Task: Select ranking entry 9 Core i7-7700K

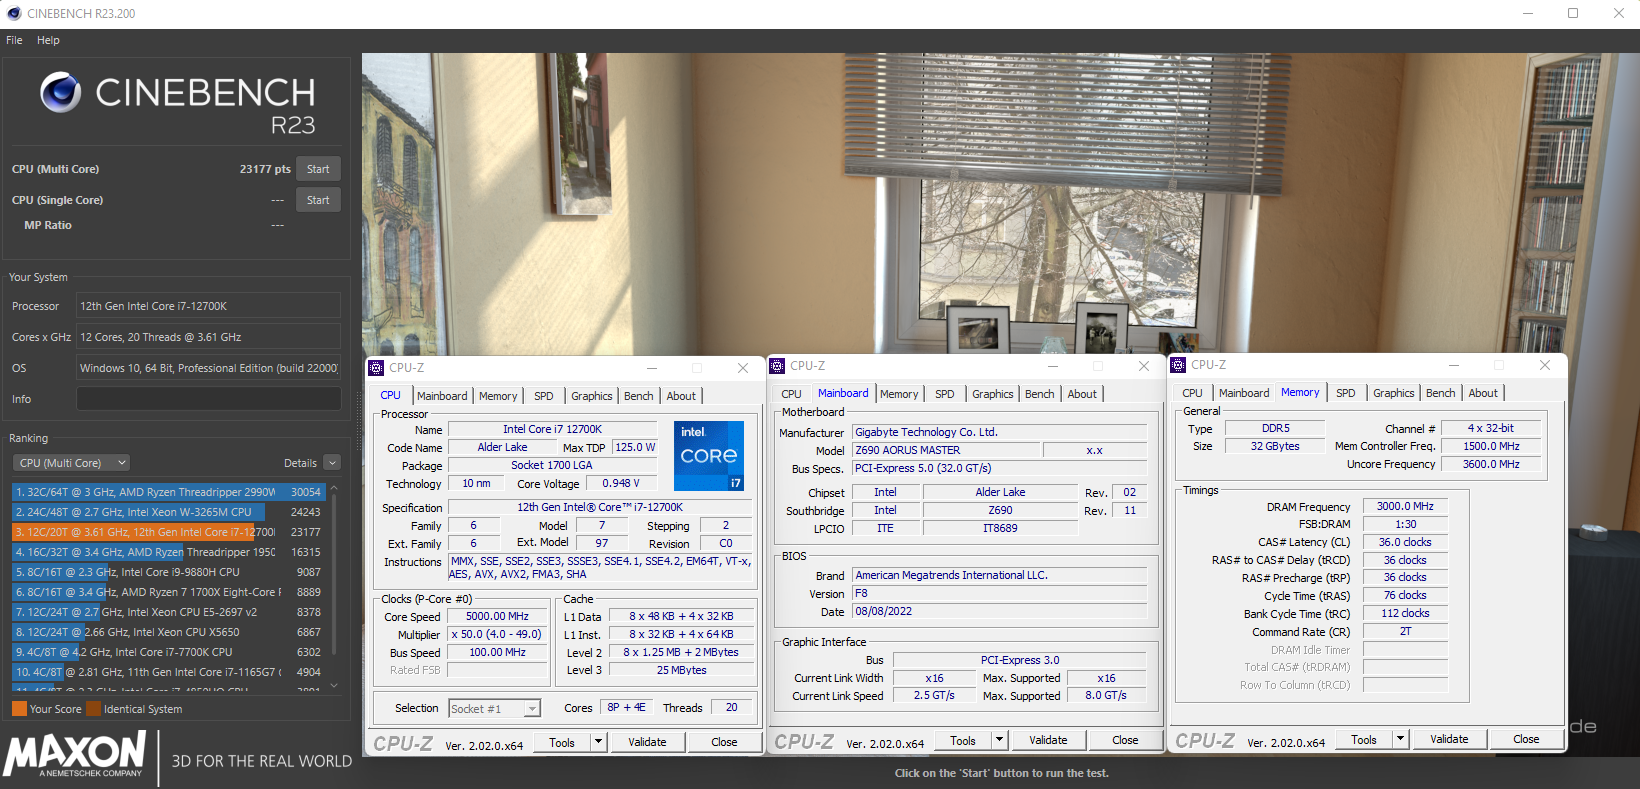Action: click(x=168, y=652)
